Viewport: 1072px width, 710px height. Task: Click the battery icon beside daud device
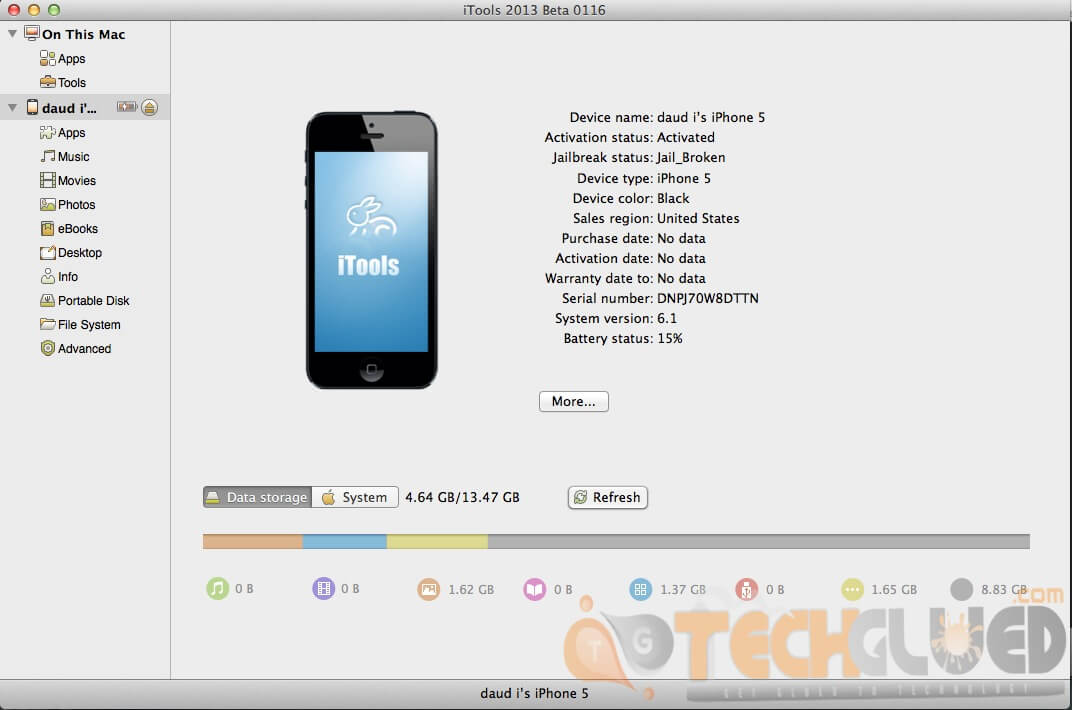[126, 107]
